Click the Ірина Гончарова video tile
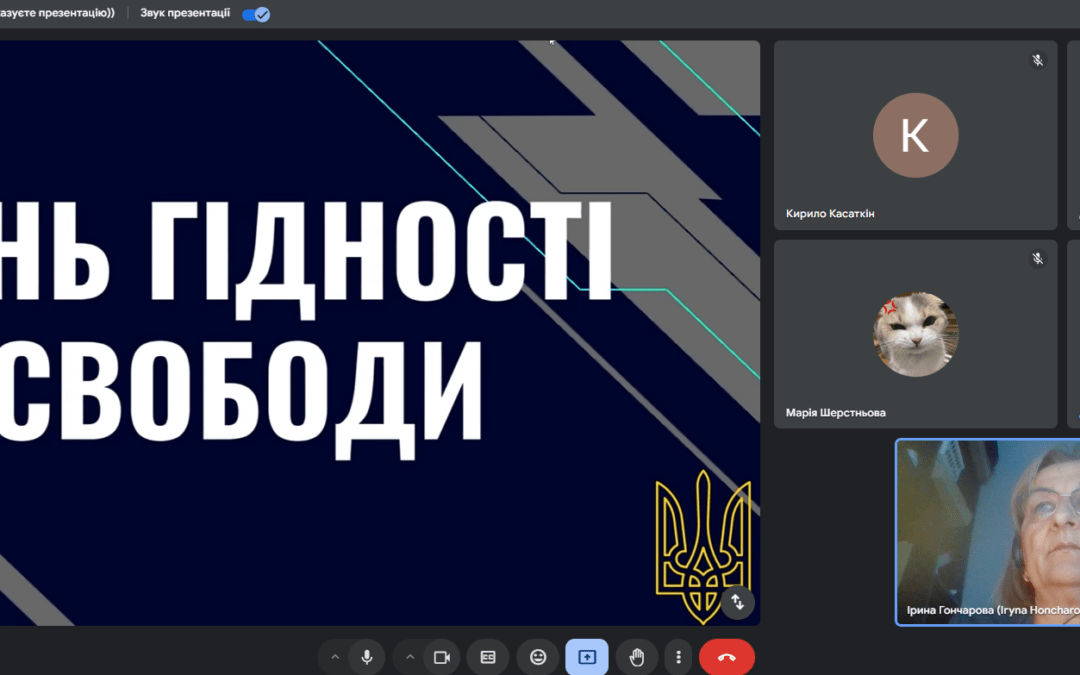Screen dimensions: 1080x675 pyautogui.click(x=988, y=532)
